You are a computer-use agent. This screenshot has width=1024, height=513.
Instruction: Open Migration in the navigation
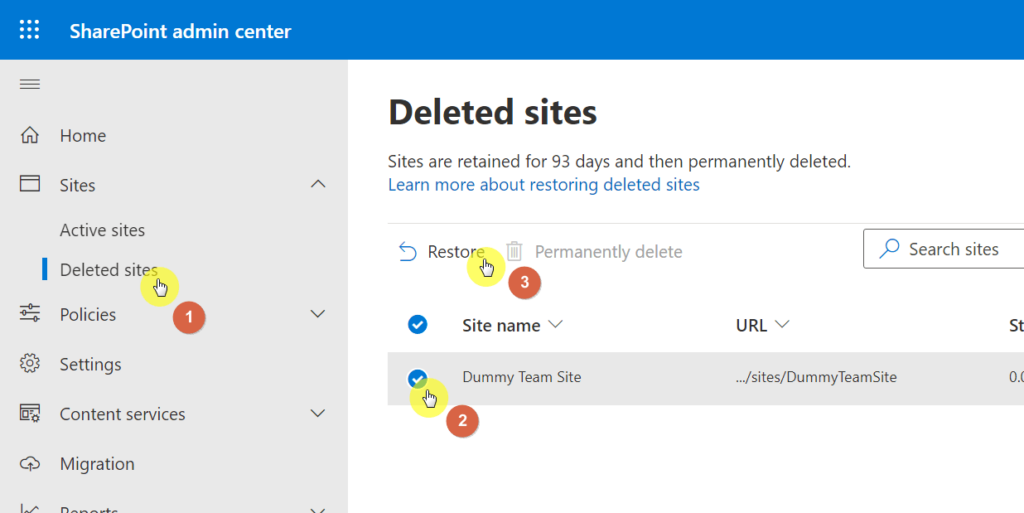click(x=97, y=463)
